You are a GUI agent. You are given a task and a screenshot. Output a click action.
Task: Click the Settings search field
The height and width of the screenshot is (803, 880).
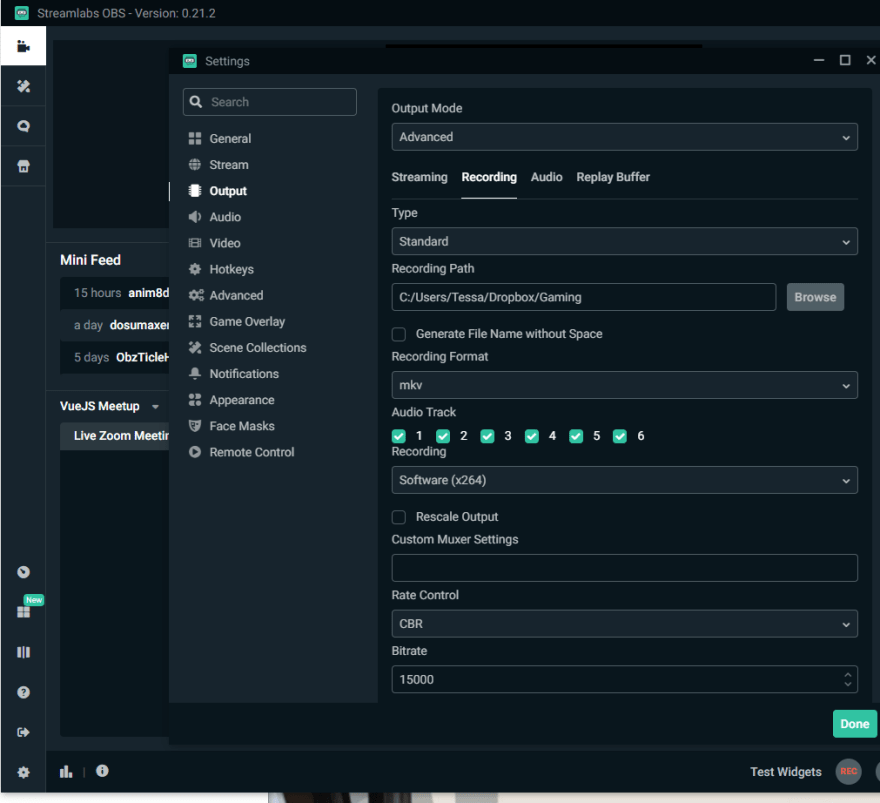(x=269, y=102)
